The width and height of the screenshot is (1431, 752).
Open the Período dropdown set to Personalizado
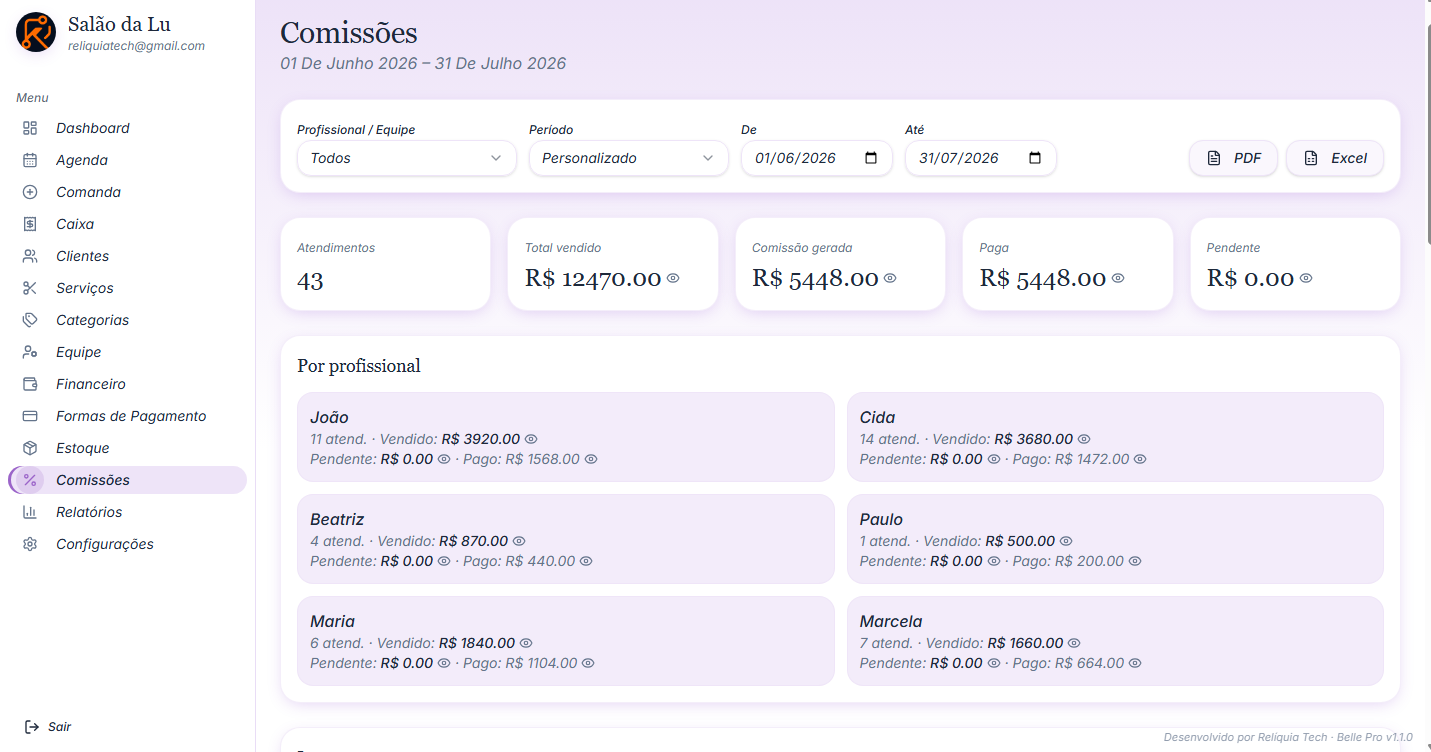point(629,158)
